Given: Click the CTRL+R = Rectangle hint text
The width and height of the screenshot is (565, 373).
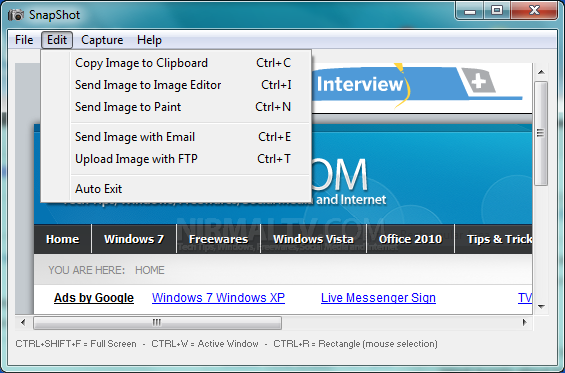Looking at the screenshot, I should coord(355,344).
